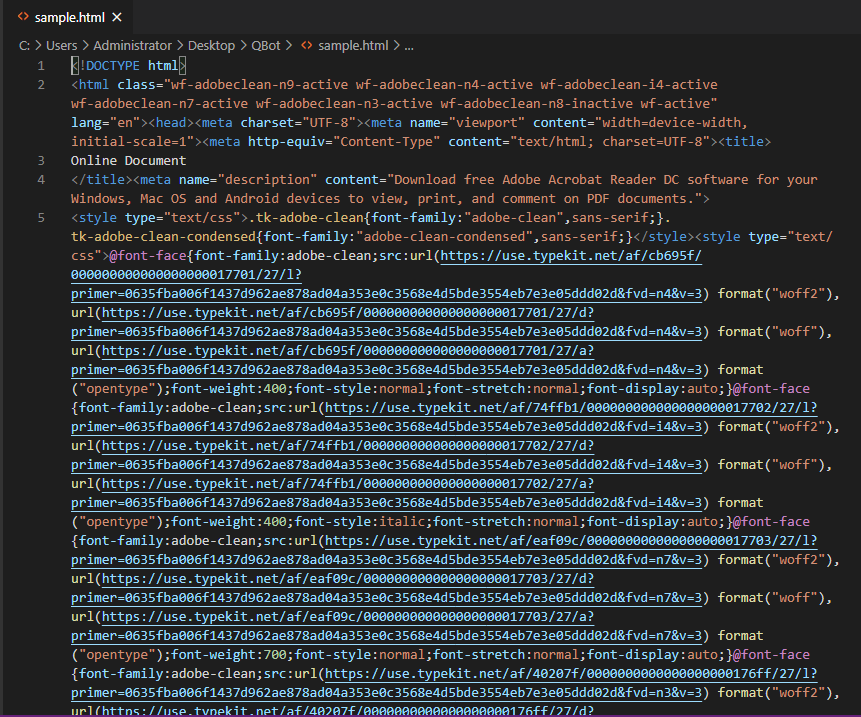Click line number 4 in the gutter

[x=41, y=180]
